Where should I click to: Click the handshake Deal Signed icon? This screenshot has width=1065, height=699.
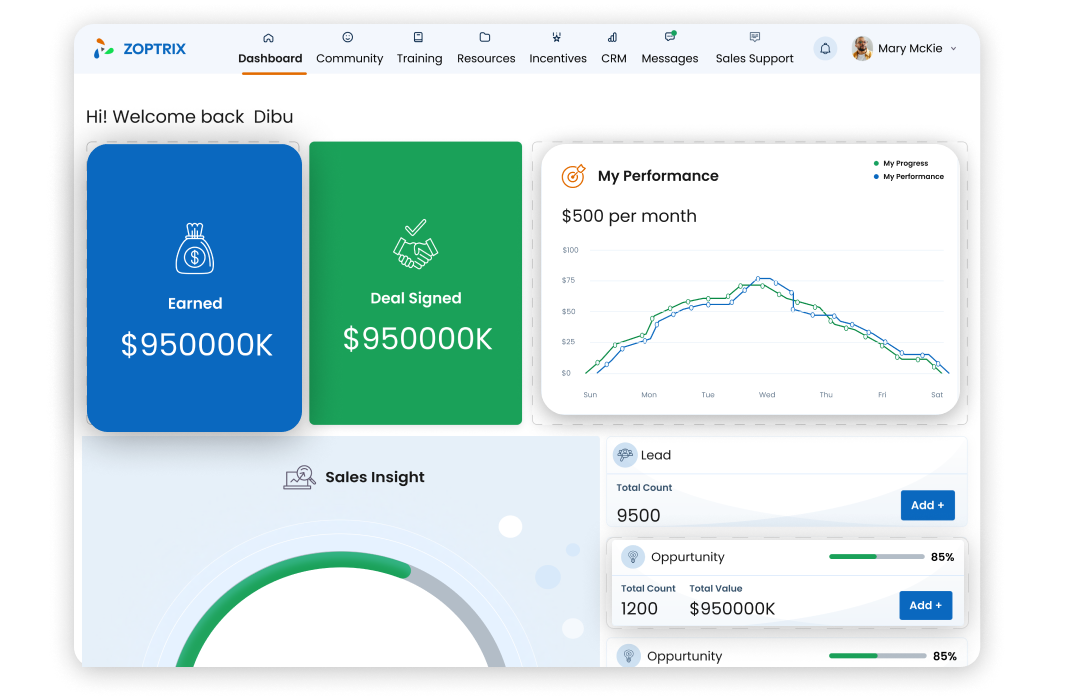coord(415,245)
